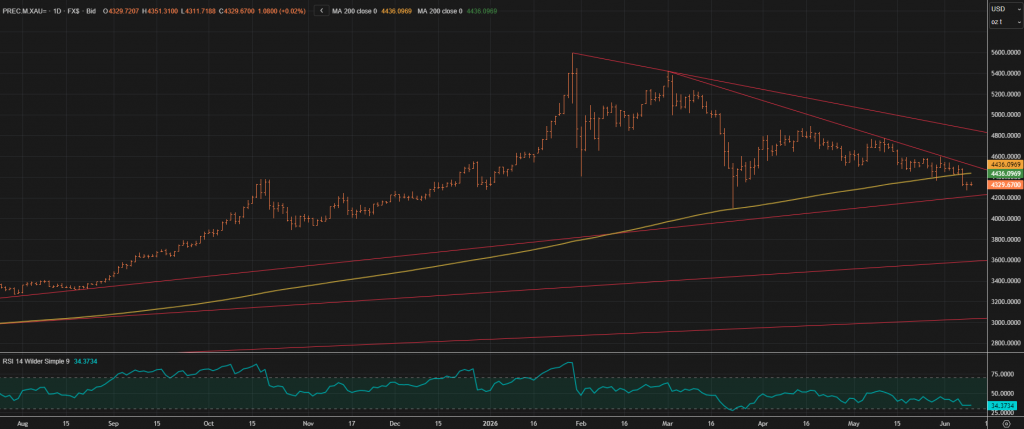
Task: Click the green 4436.0969 price axis tag
Action: pos(1006,174)
